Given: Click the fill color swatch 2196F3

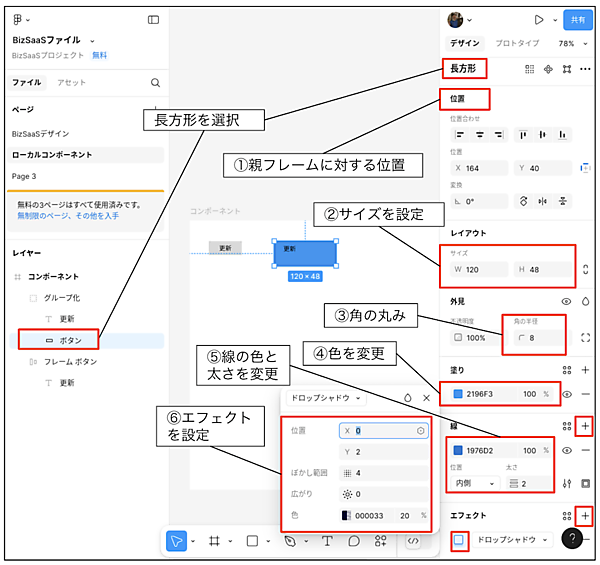Looking at the screenshot, I should pos(458,395).
